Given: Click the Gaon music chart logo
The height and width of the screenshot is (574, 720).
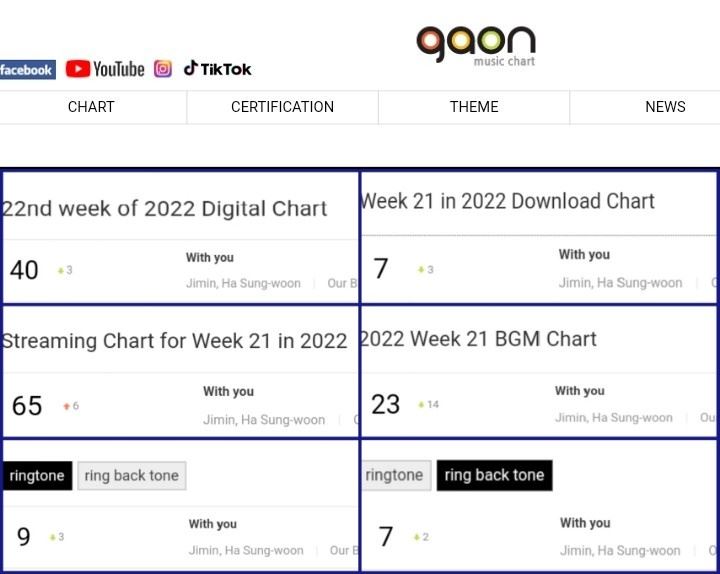Looking at the screenshot, I should point(476,45).
